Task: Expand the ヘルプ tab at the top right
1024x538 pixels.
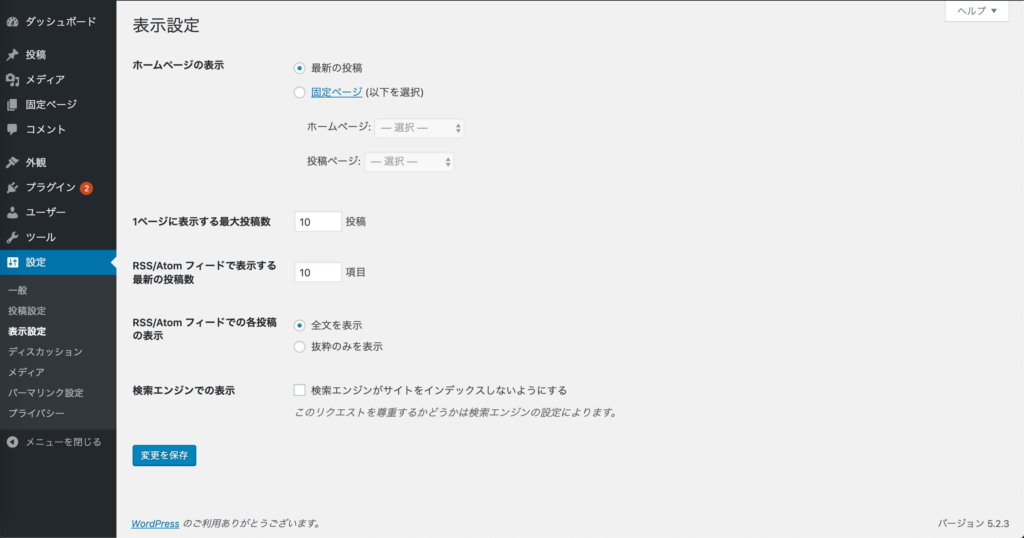Action: pos(977,11)
